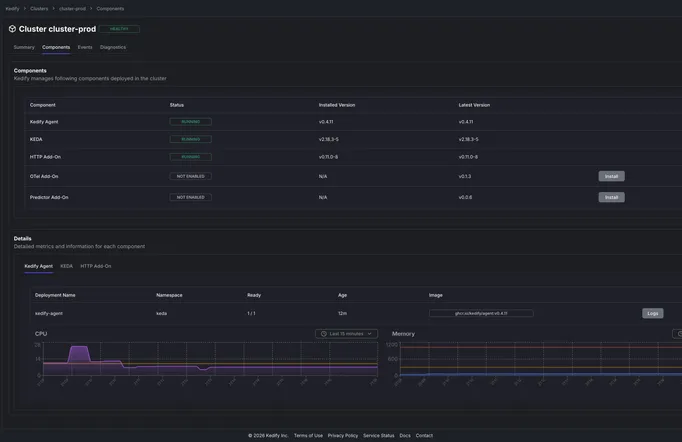Go to Kedify breadcrumb link
This screenshot has height=442, width=682.
tap(12, 8)
